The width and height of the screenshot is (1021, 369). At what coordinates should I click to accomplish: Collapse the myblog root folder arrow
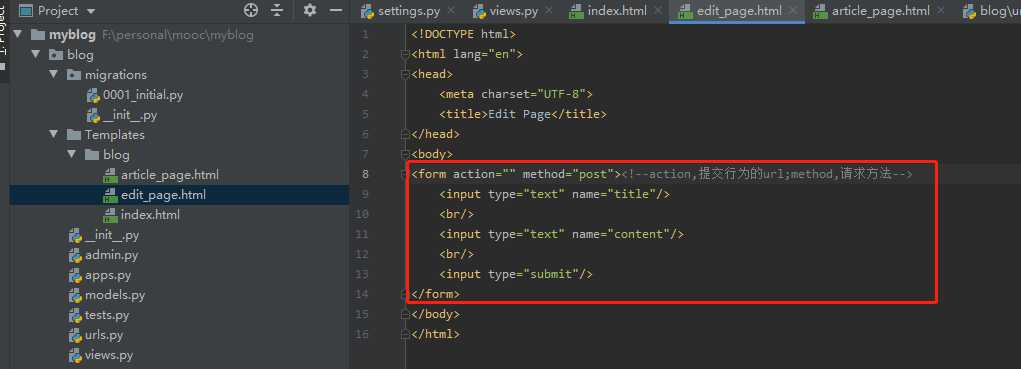point(18,34)
